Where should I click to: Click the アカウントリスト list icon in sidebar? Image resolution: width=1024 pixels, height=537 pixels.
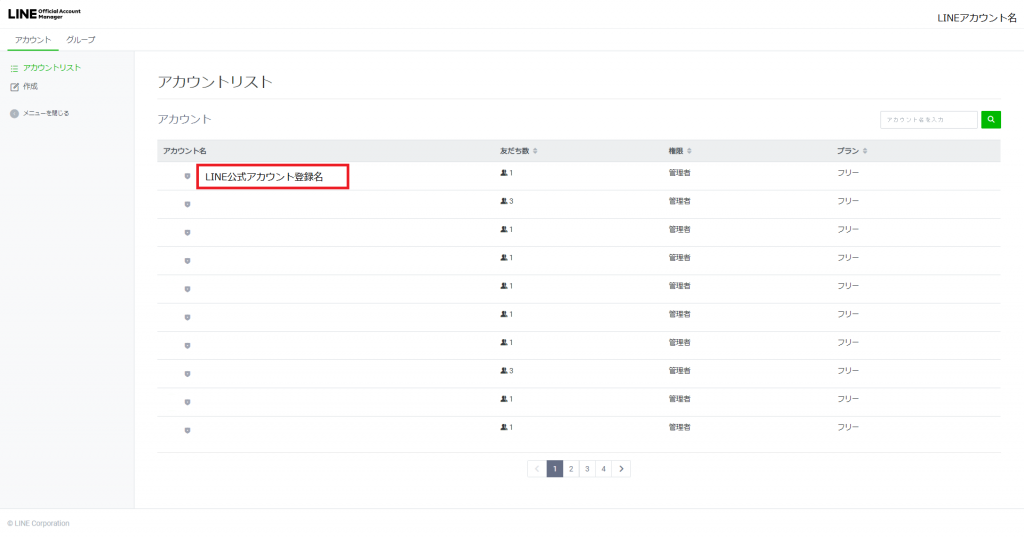click(x=14, y=68)
